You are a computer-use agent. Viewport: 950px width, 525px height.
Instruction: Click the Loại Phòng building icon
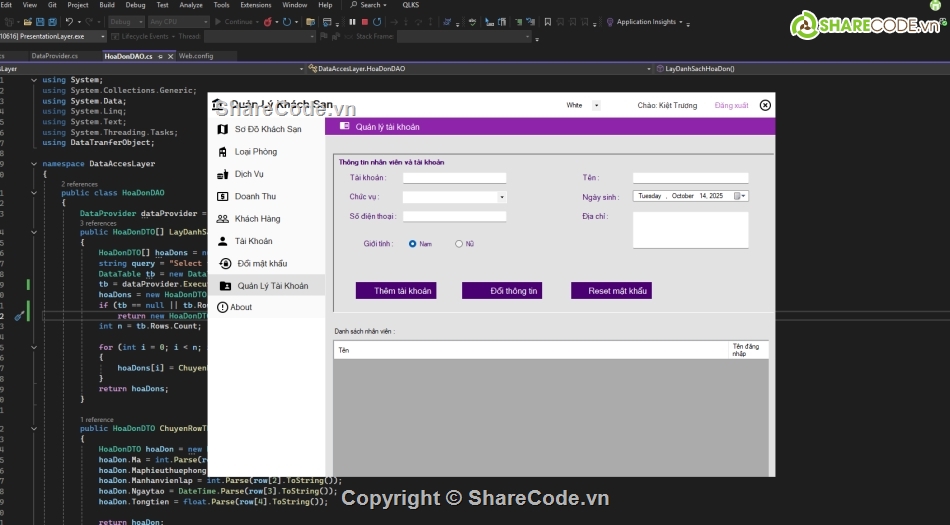[x=222, y=152]
